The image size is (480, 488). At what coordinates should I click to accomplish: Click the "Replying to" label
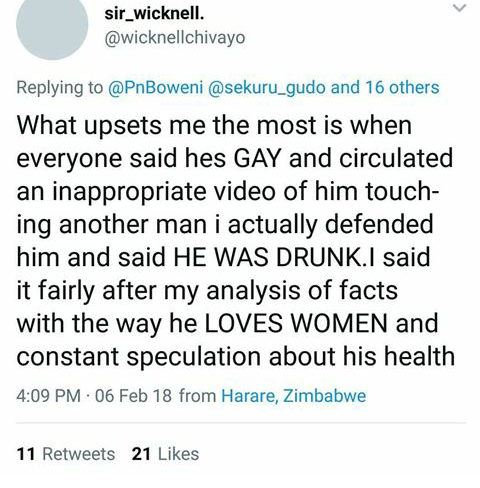pos(60,88)
